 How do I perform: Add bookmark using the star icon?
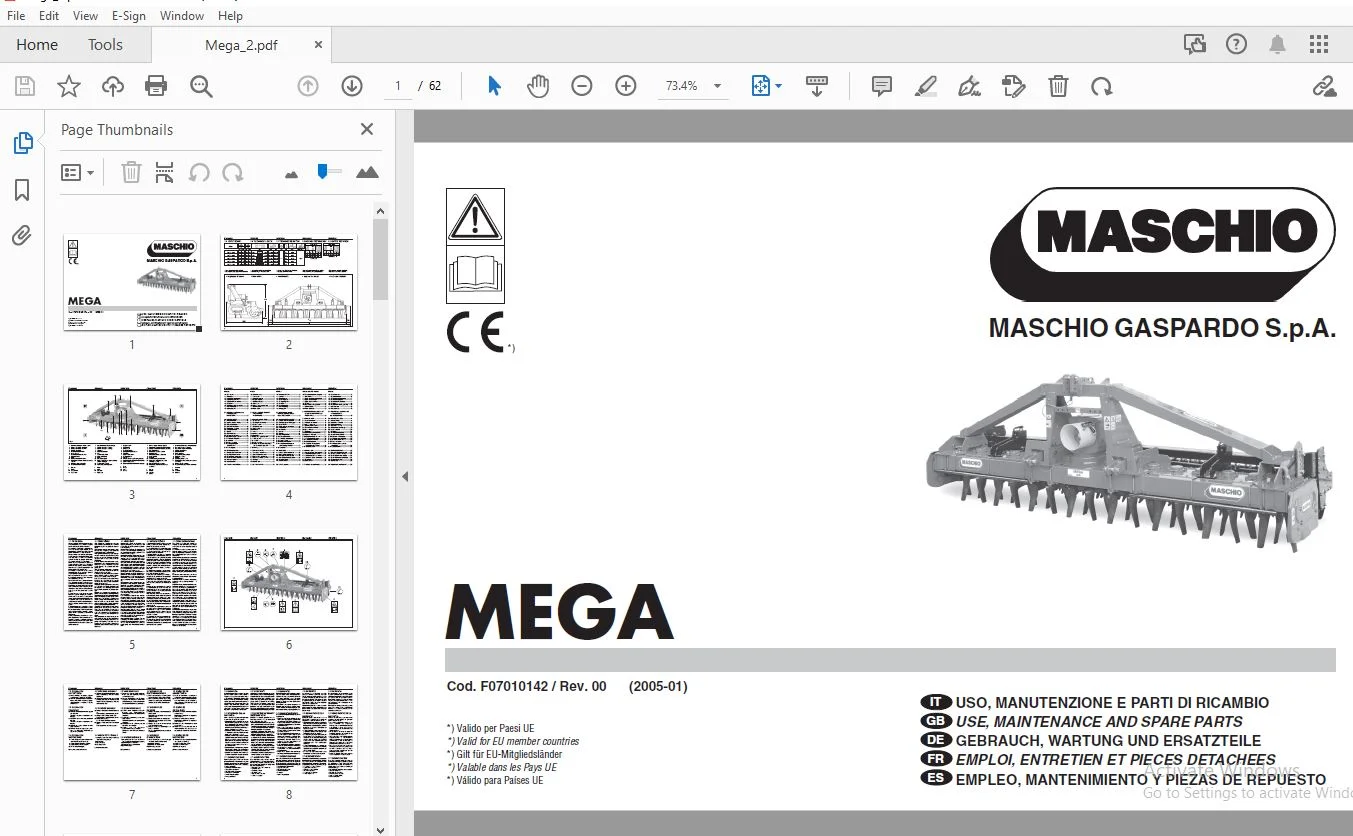(69, 86)
